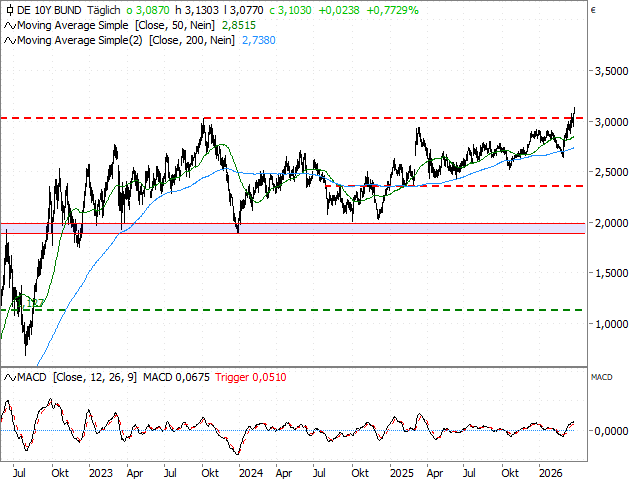Click the Euro currency symbol above price axis

tap(593, 9)
